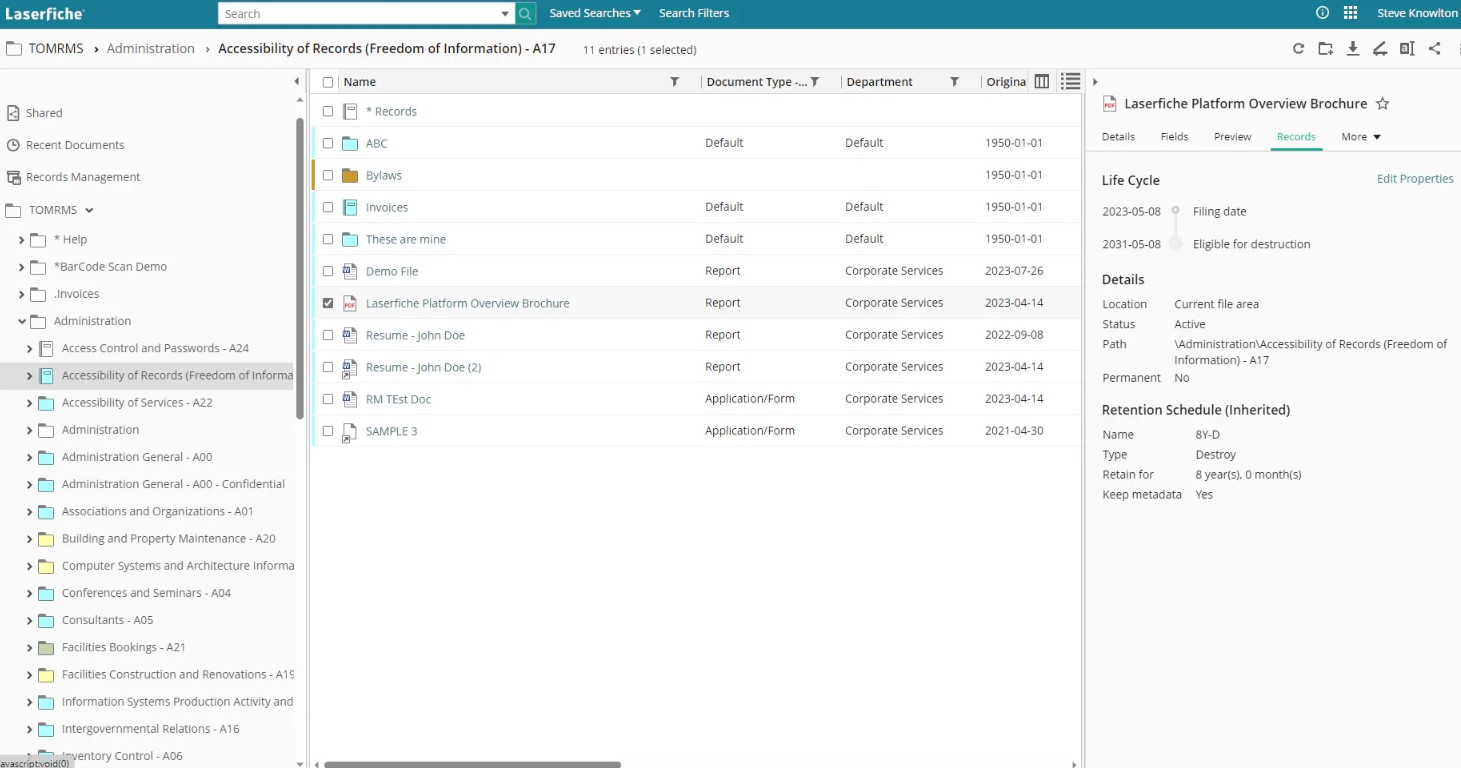Open the app launcher grid icon
The image size is (1461, 768).
coord(1350,13)
